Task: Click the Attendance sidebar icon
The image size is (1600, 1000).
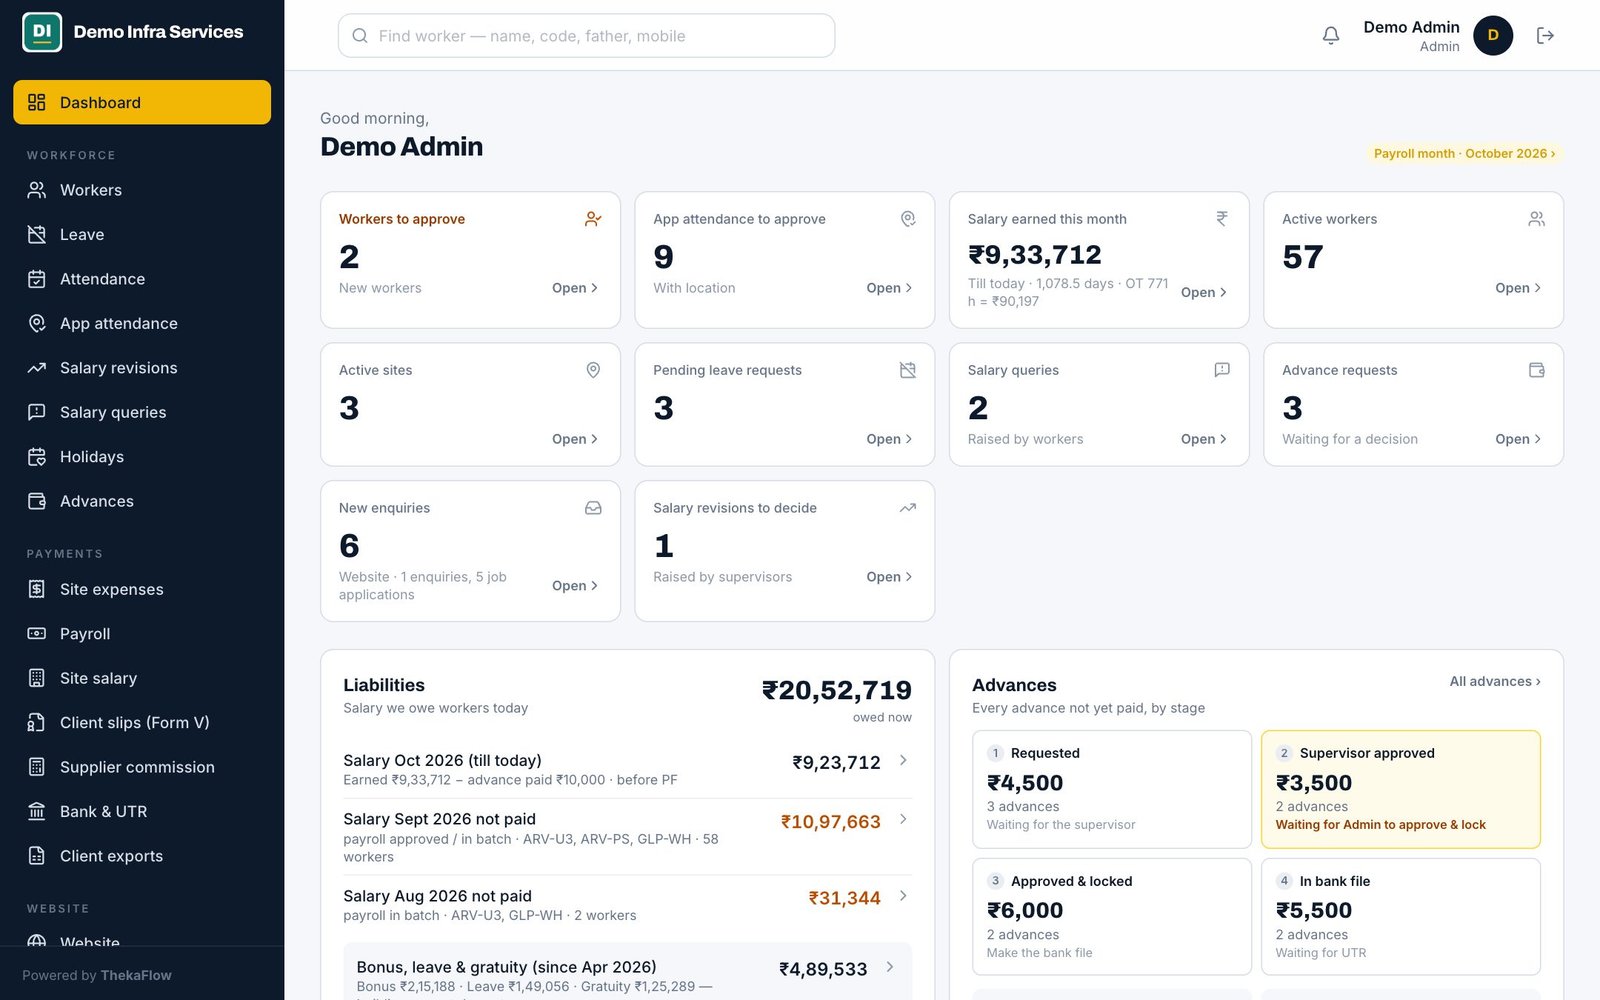Action: point(37,279)
